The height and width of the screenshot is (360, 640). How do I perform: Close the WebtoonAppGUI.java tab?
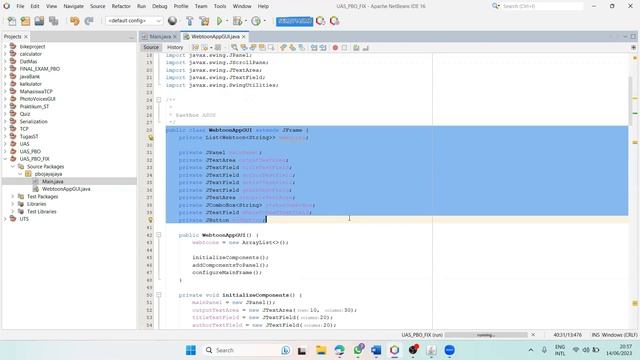click(x=244, y=37)
